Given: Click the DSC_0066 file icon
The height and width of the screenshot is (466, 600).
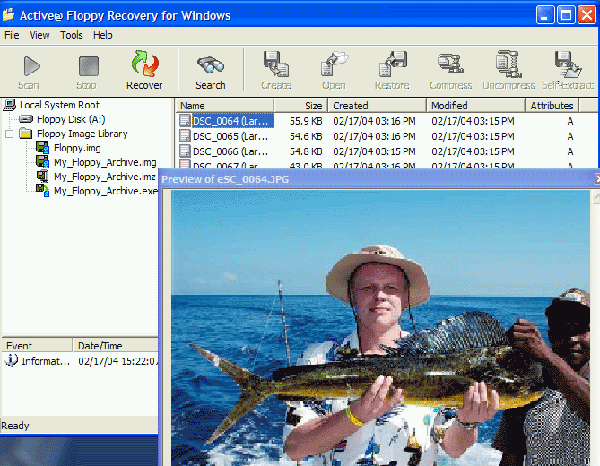Looking at the screenshot, I should pyautogui.click(x=185, y=151).
